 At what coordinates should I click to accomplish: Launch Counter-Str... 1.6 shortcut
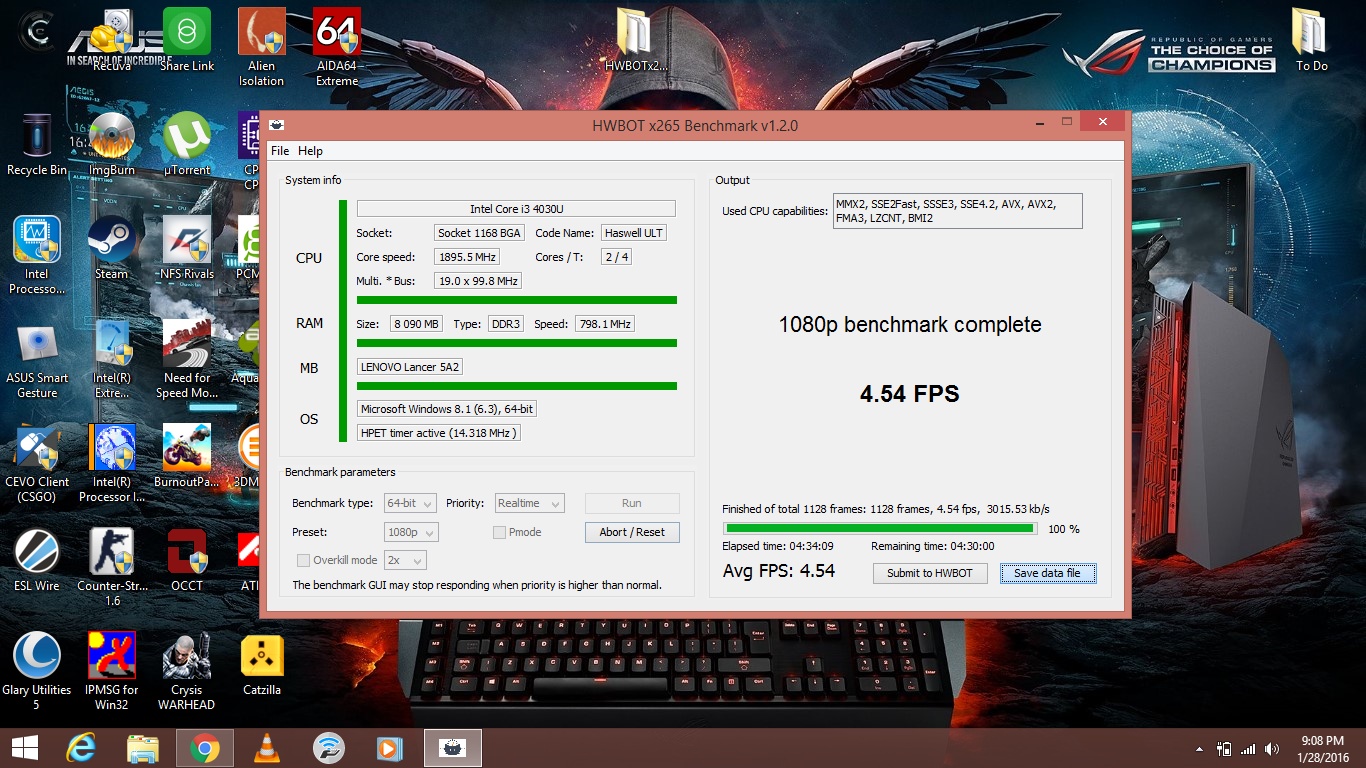pos(112,568)
